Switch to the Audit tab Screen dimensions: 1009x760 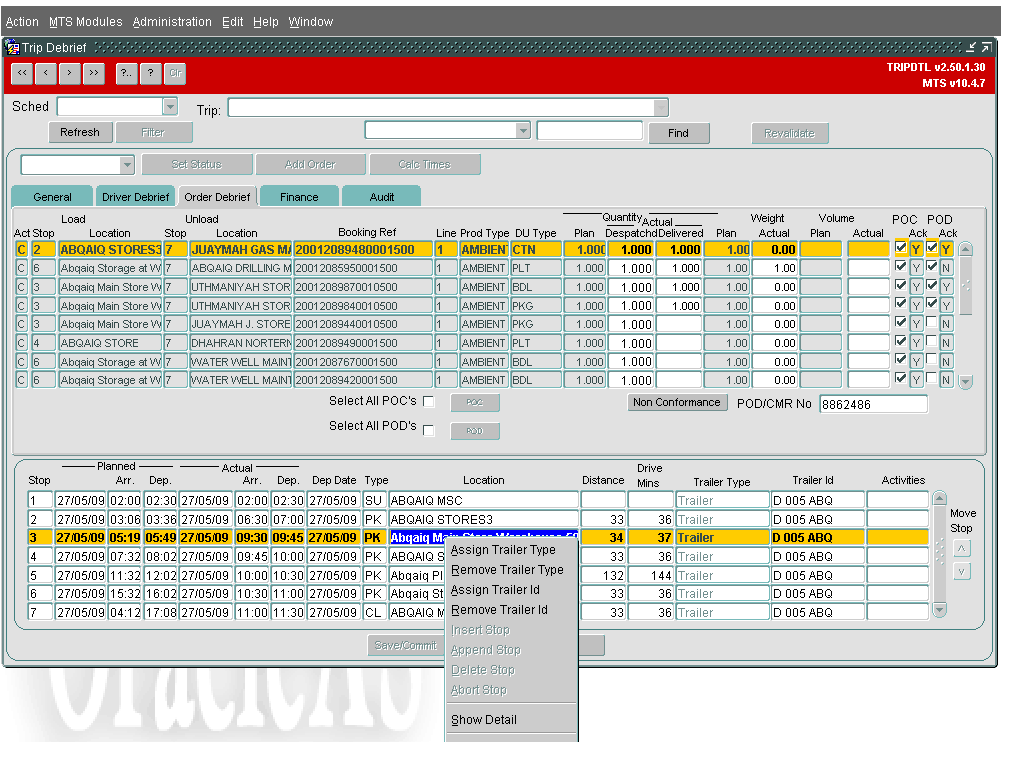(382, 197)
